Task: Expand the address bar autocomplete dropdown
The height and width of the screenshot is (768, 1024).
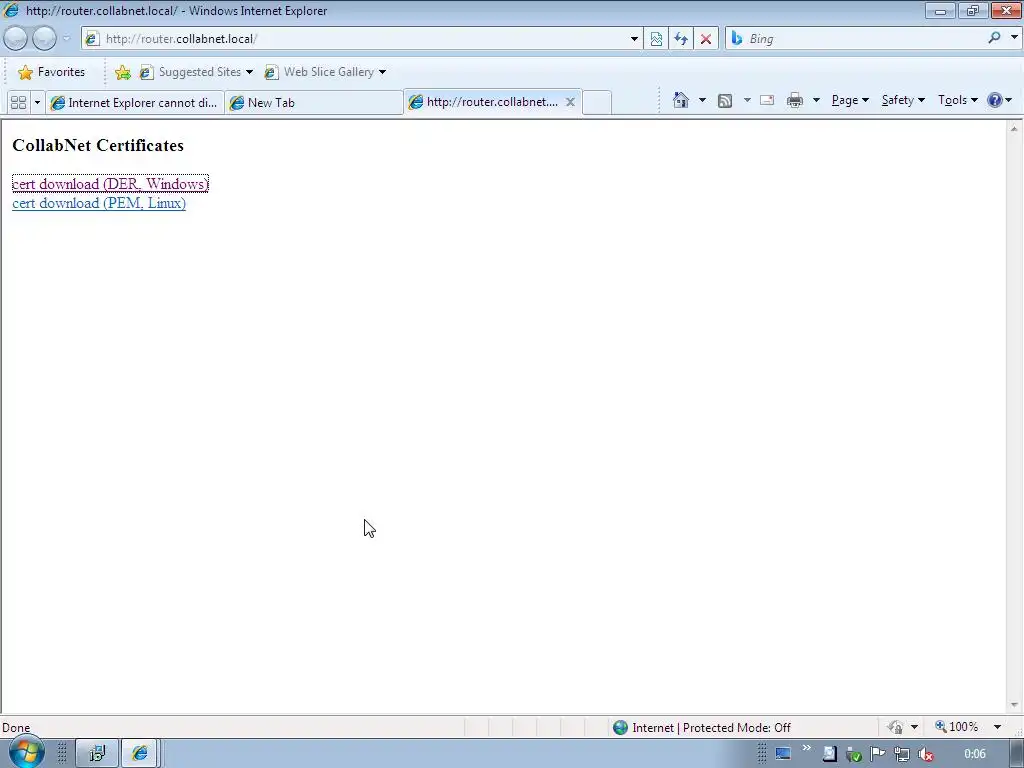Action: pyautogui.click(x=633, y=39)
